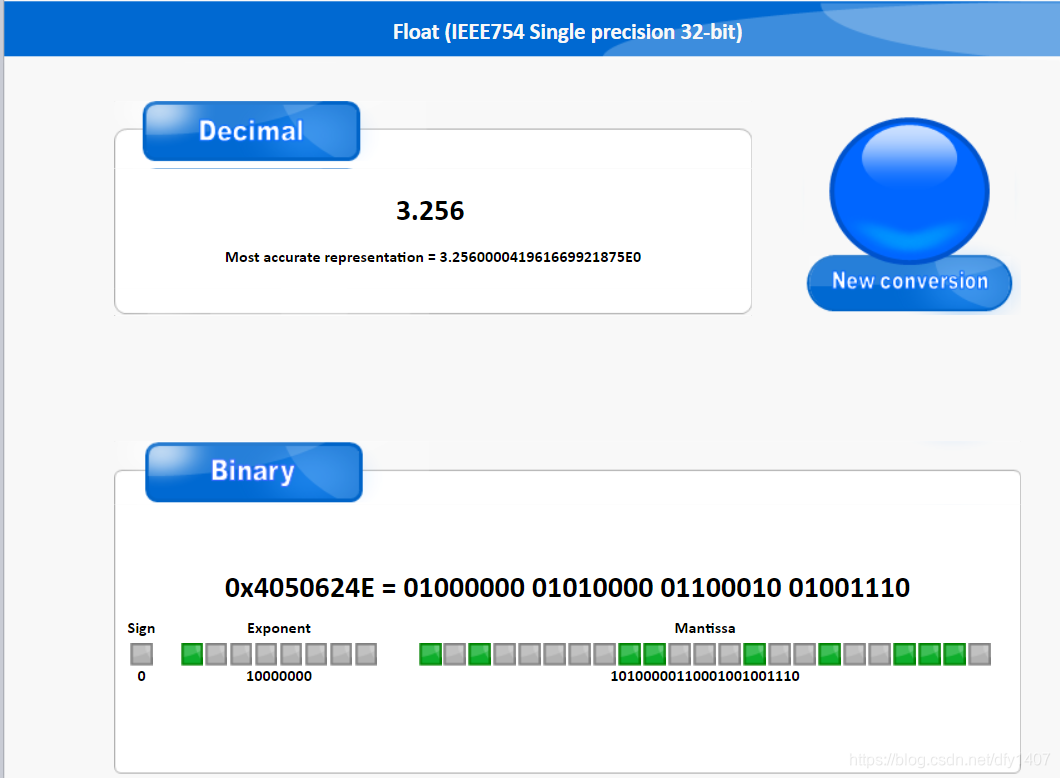Click the Mantissa label above the bits
The width and height of the screenshot is (1060, 778).
[705, 628]
